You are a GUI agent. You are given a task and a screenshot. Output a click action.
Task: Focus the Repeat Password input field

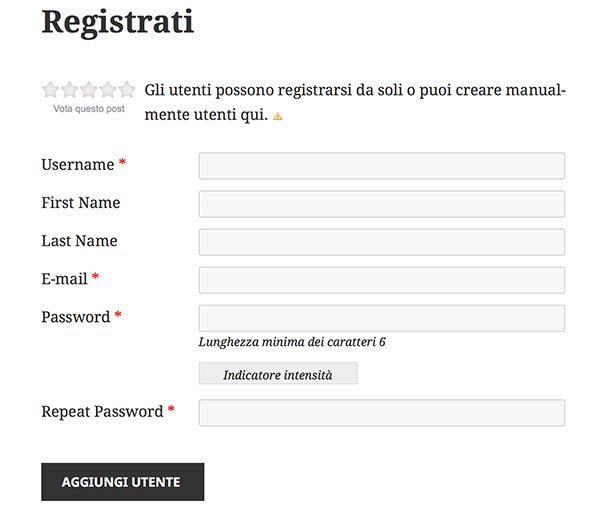point(382,413)
